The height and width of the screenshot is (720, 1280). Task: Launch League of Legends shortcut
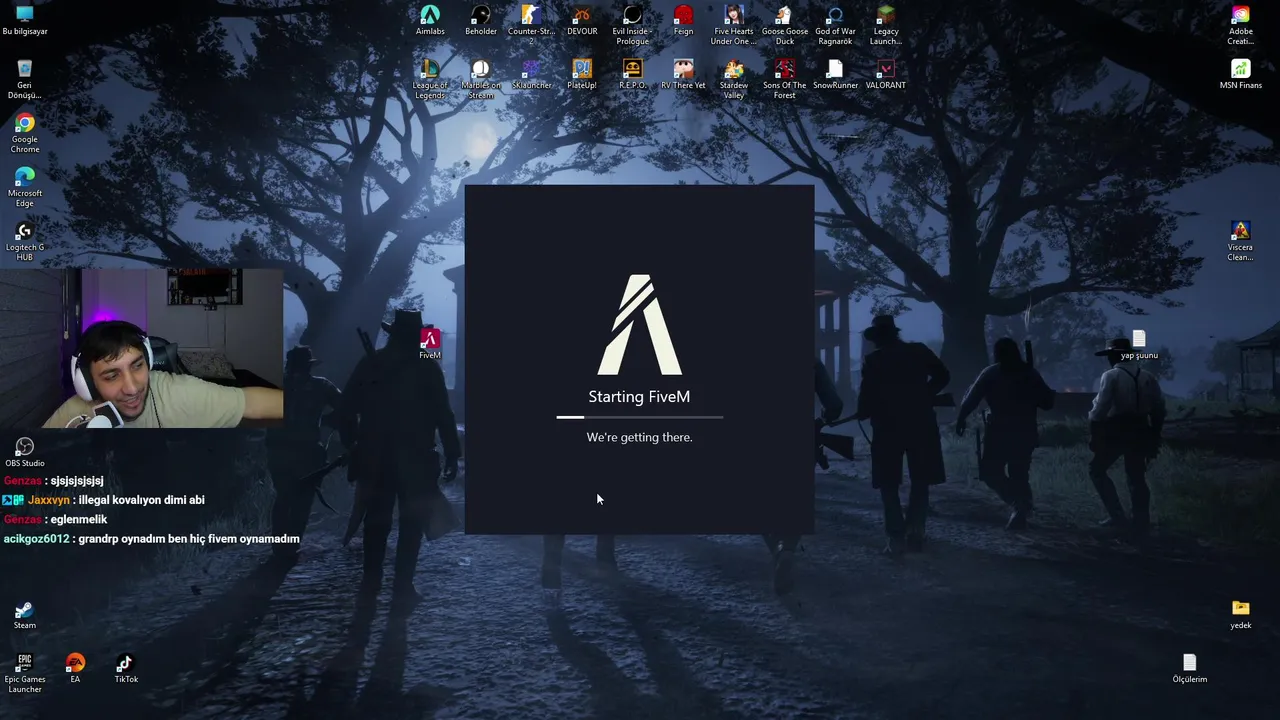coord(430,79)
